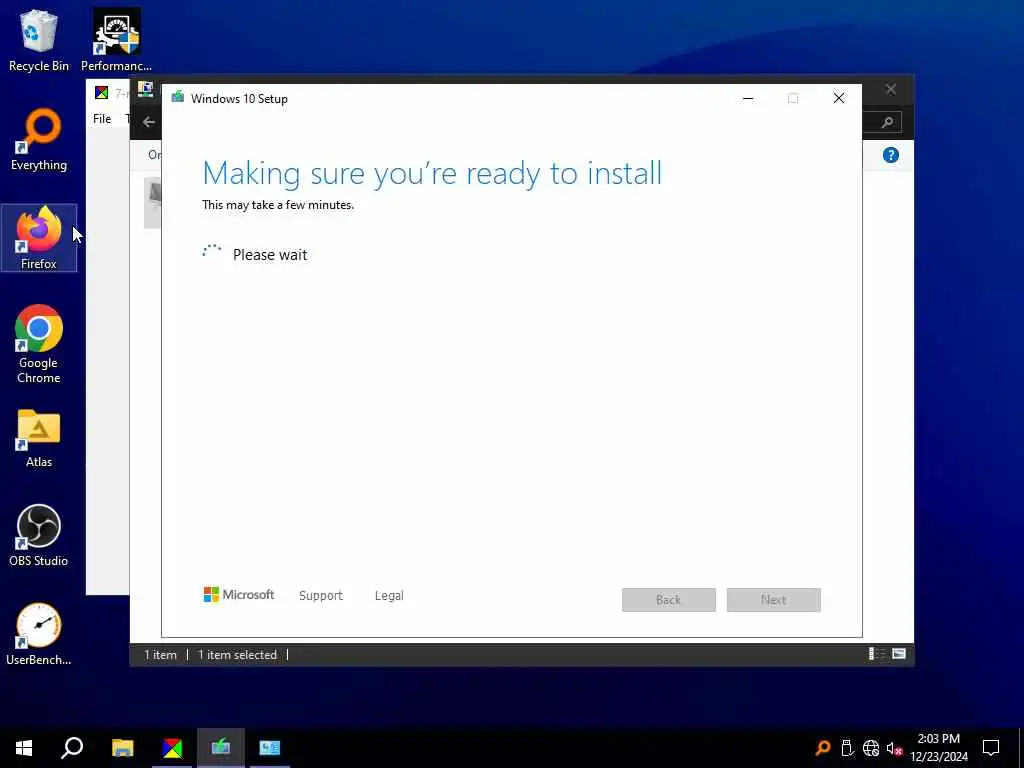The height and width of the screenshot is (768, 1024).
Task: Open the network globe tray icon
Action: tap(871, 748)
